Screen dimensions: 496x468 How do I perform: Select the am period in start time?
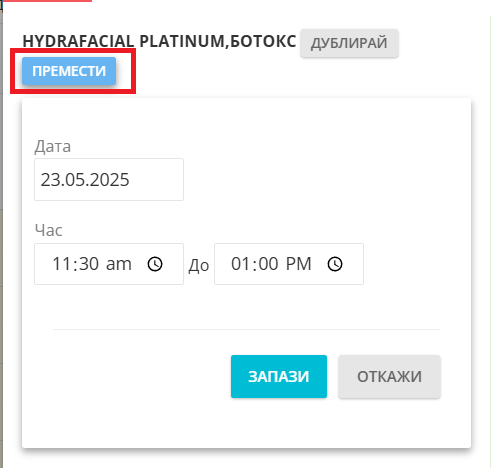(119, 264)
